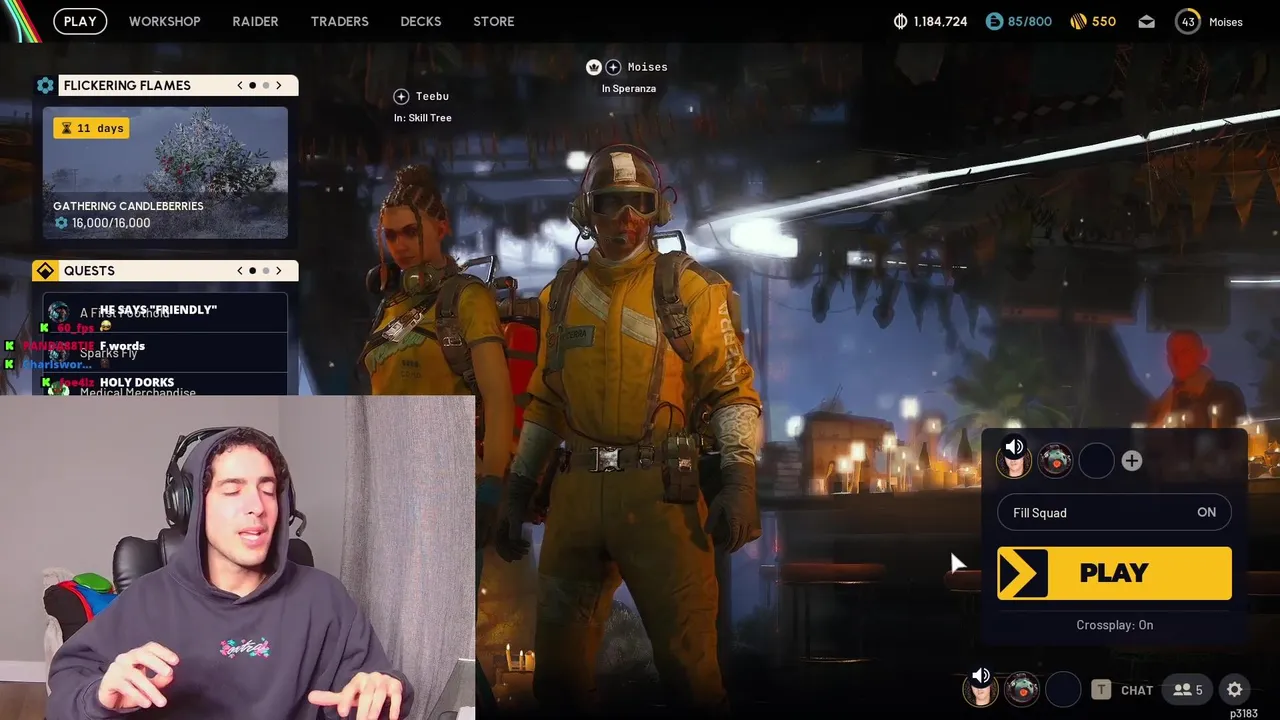Click the Moises nameplate above the character
Viewport: 1280px width, 720px height.
647,67
